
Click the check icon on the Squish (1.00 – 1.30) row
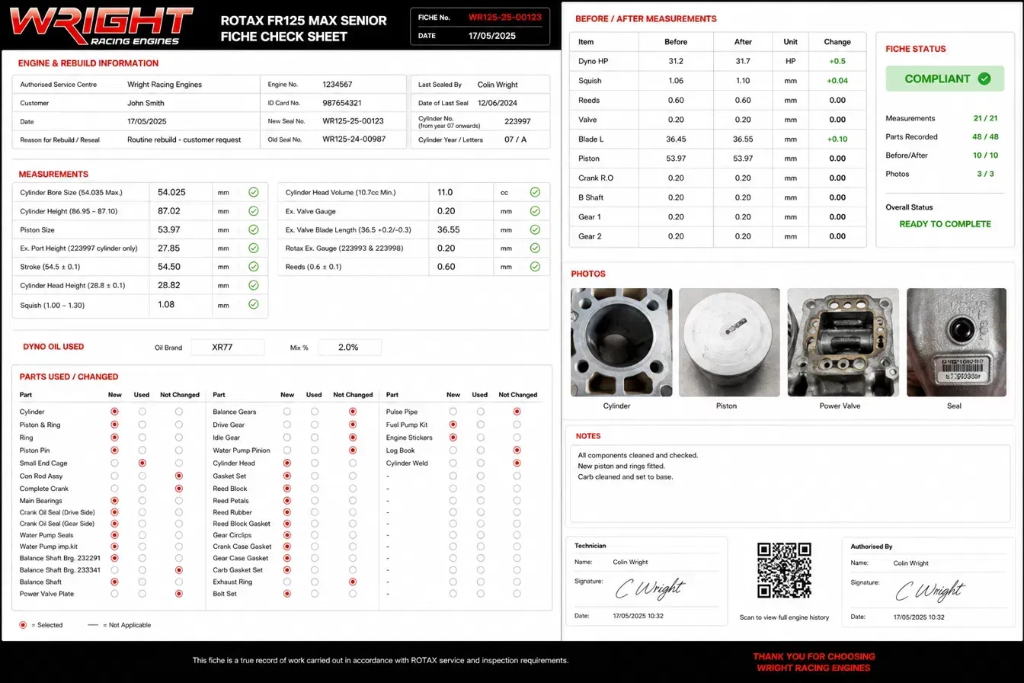253,304
